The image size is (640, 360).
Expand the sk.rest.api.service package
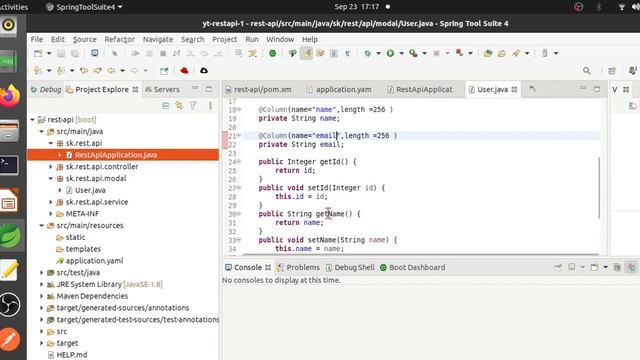[x=51, y=202]
